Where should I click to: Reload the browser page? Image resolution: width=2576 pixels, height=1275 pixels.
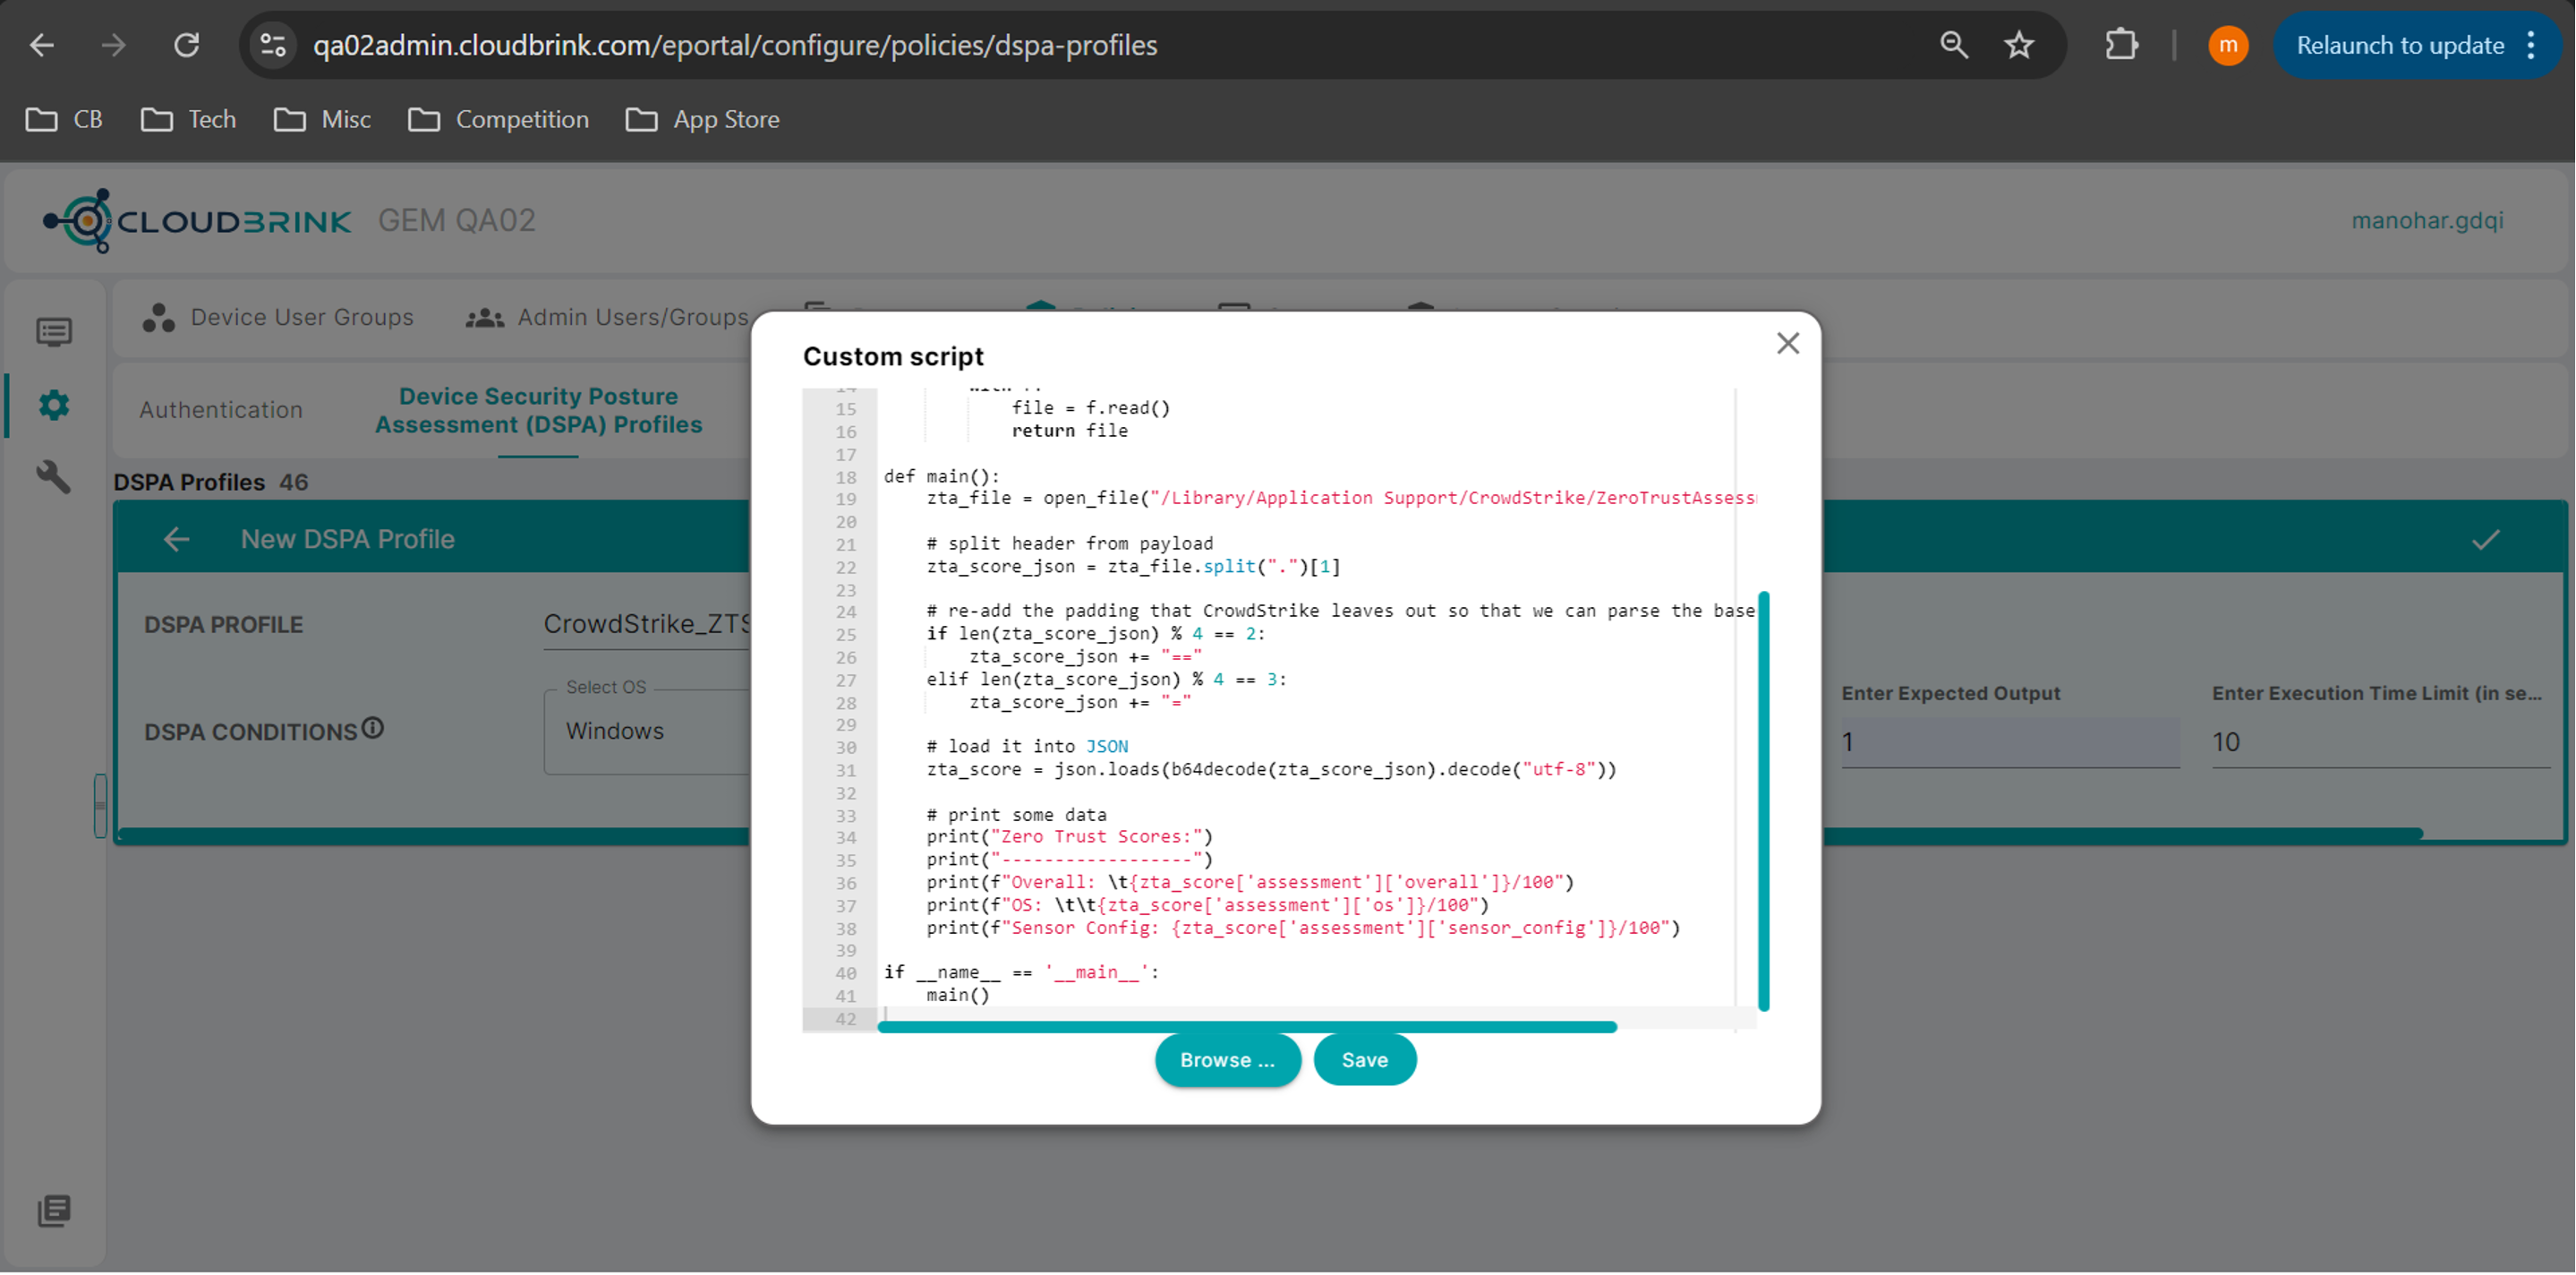pyautogui.click(x=186, y=45)
